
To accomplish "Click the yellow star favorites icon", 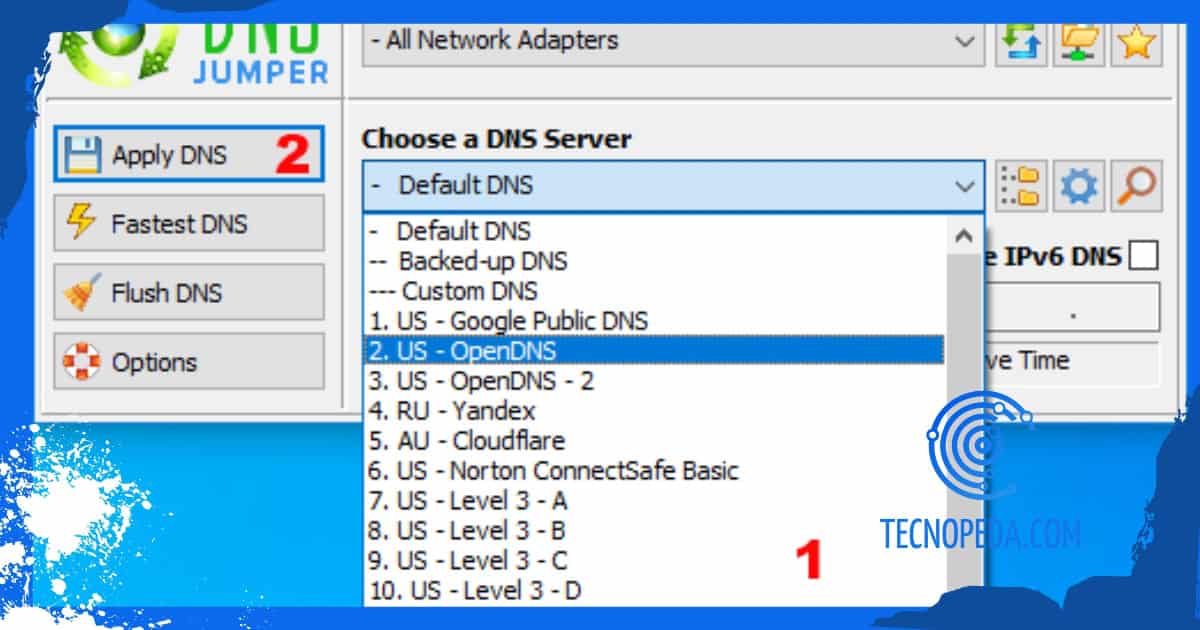I will [1137, 42].
